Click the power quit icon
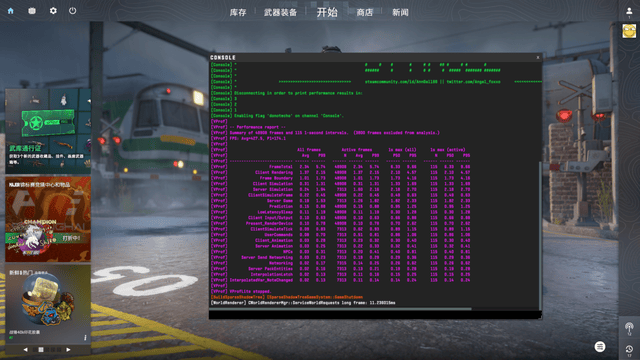Viewport: 640px width, 360px height. [73, 11]
